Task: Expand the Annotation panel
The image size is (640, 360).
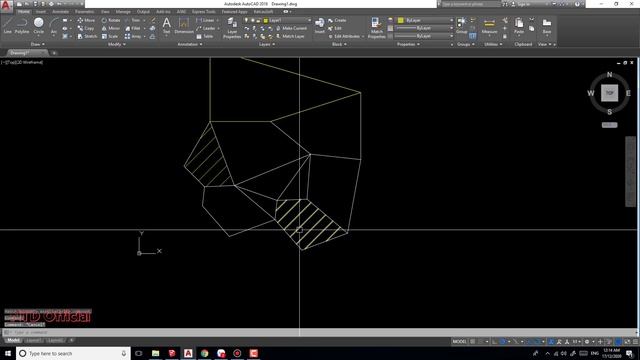Action: tap(190, 44)
